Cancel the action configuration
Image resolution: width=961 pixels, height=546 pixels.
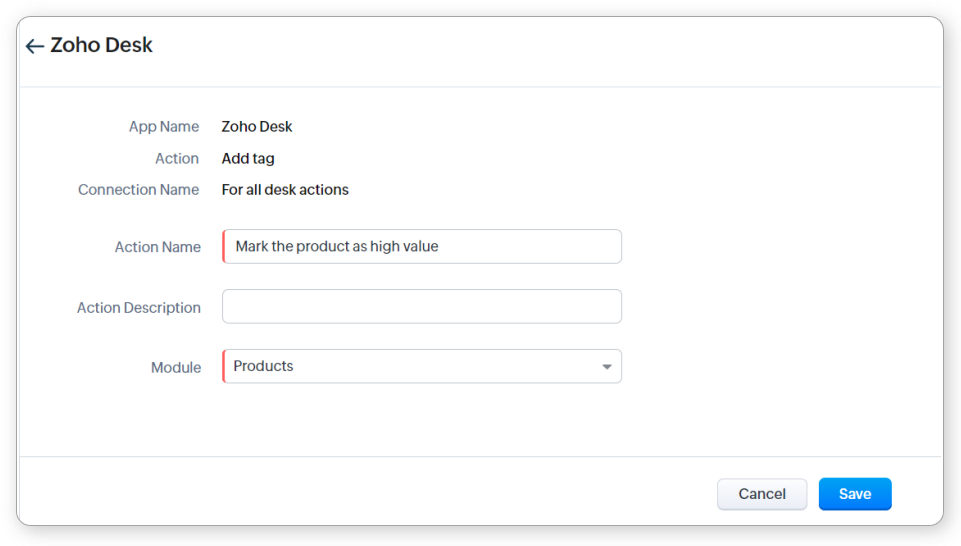(762, 494)
